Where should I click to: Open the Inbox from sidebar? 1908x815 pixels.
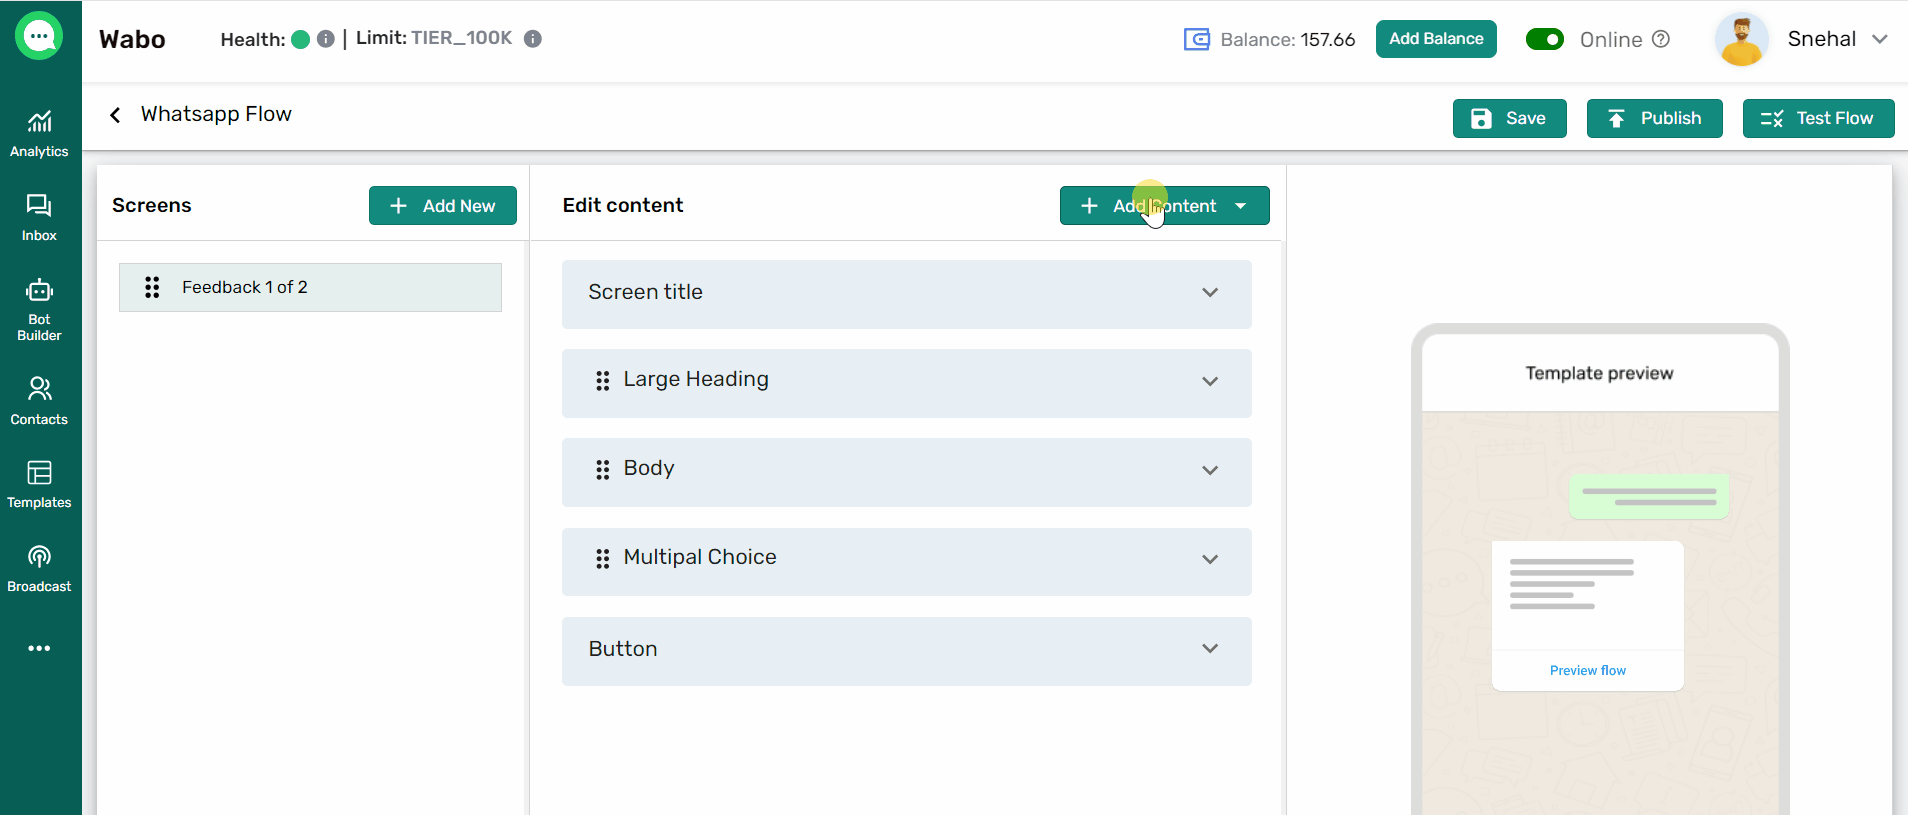[x=39, y=217]
